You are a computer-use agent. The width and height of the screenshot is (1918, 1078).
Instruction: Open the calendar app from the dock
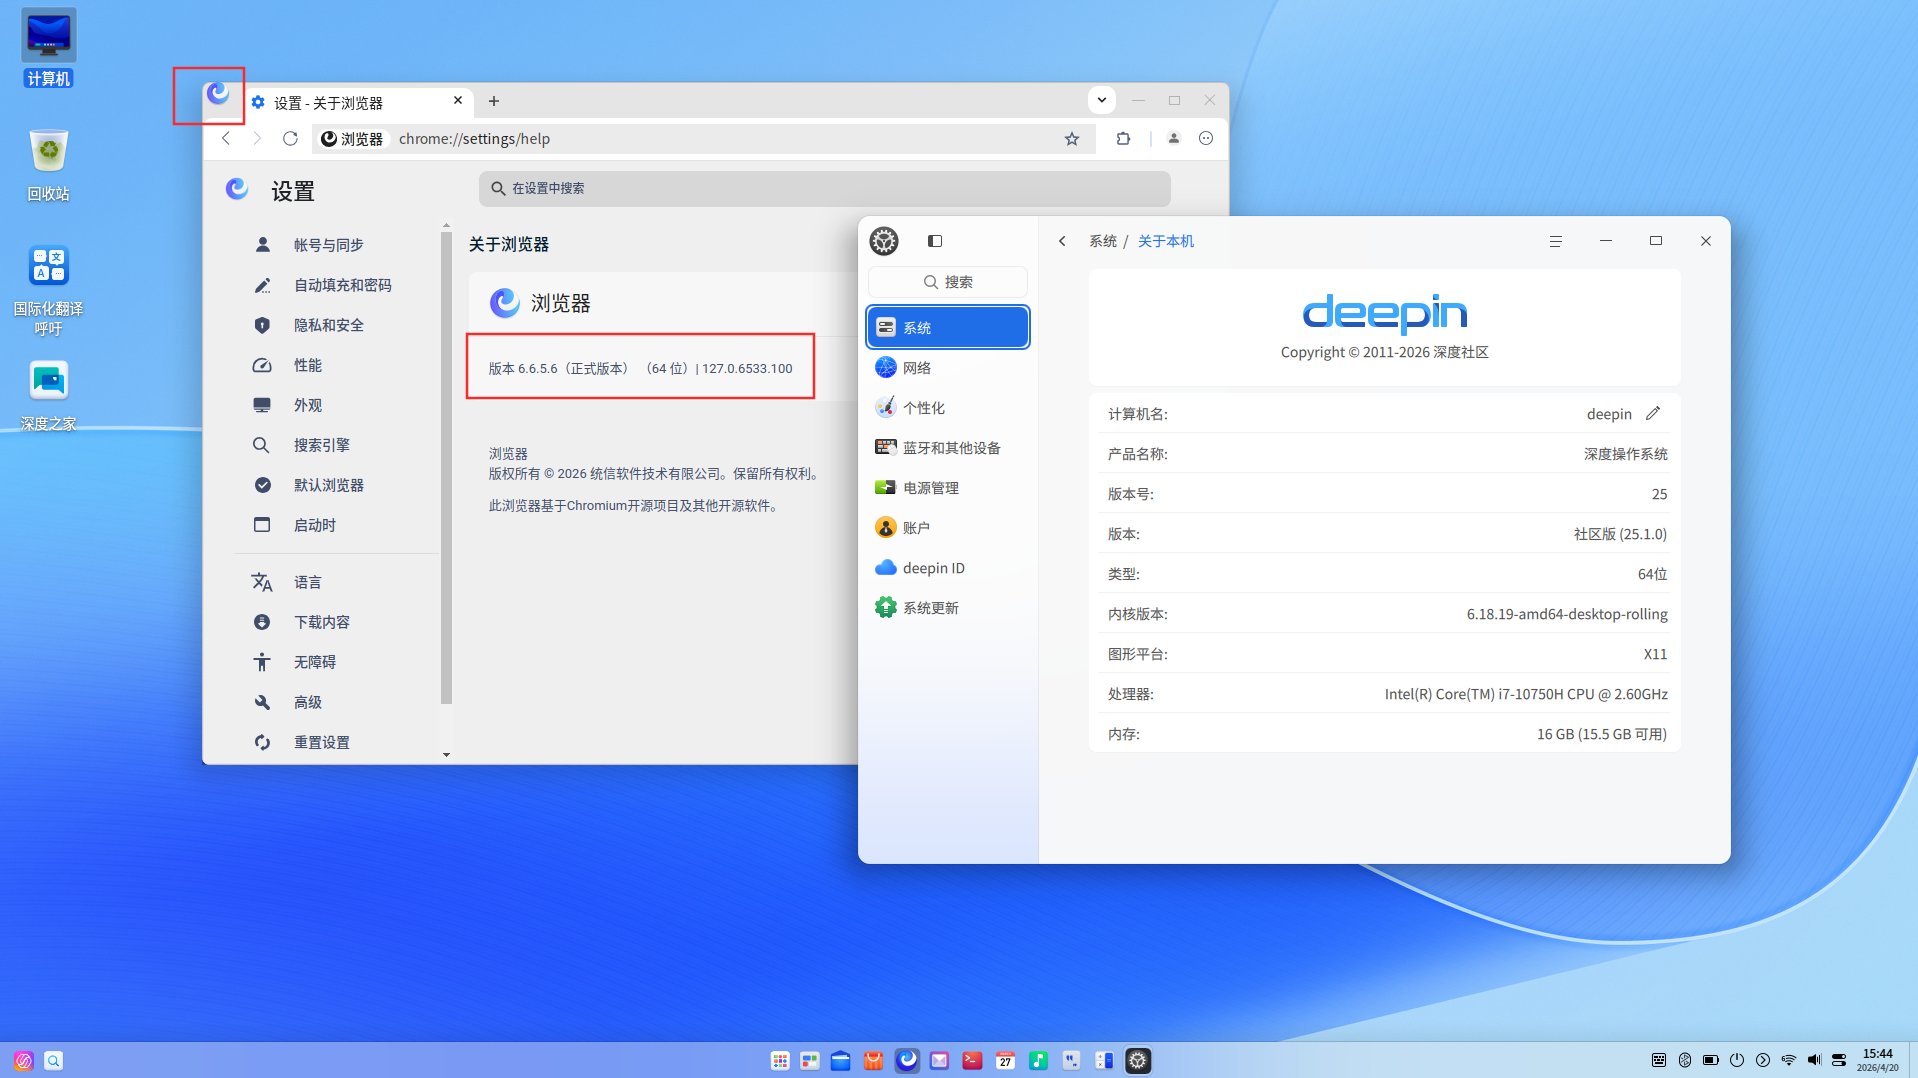click(1006, 1060)
